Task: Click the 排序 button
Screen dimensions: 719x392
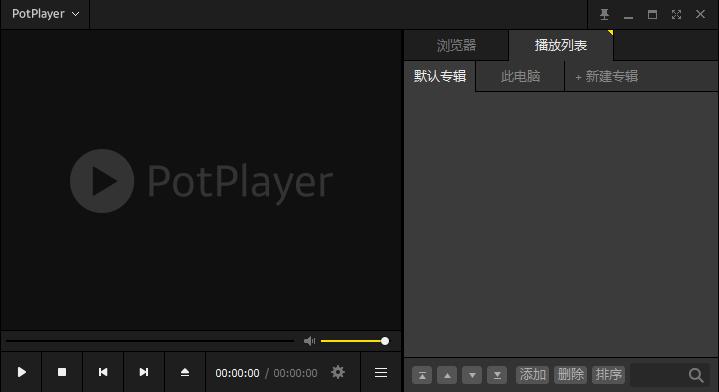Action: pyautogui.click(x=608, y=375)
